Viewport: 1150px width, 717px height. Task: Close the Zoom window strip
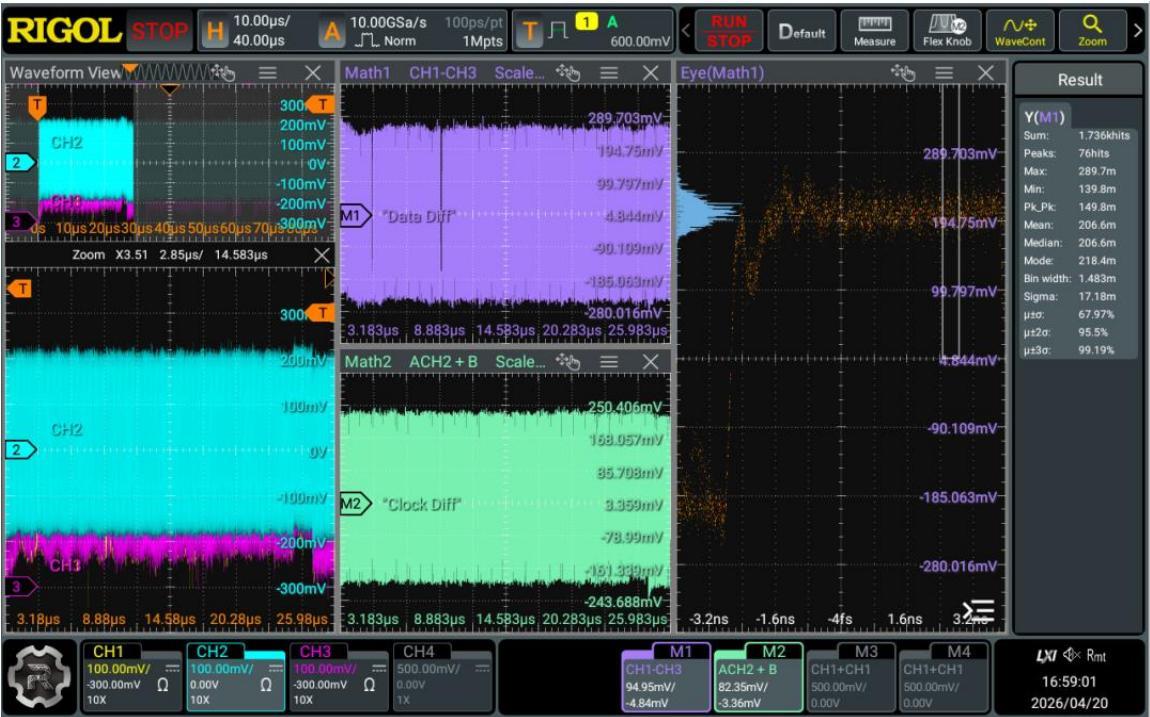pyautogui.click(x=321, y=255)
